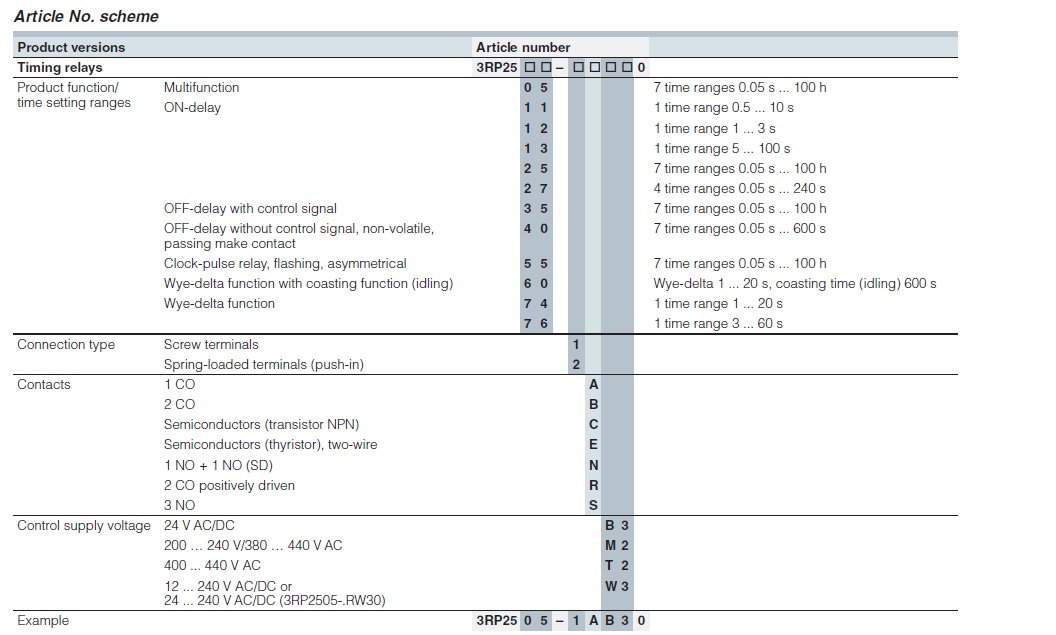
Task: Click voltage code "T 2"
Action: (x=617, y=566)
